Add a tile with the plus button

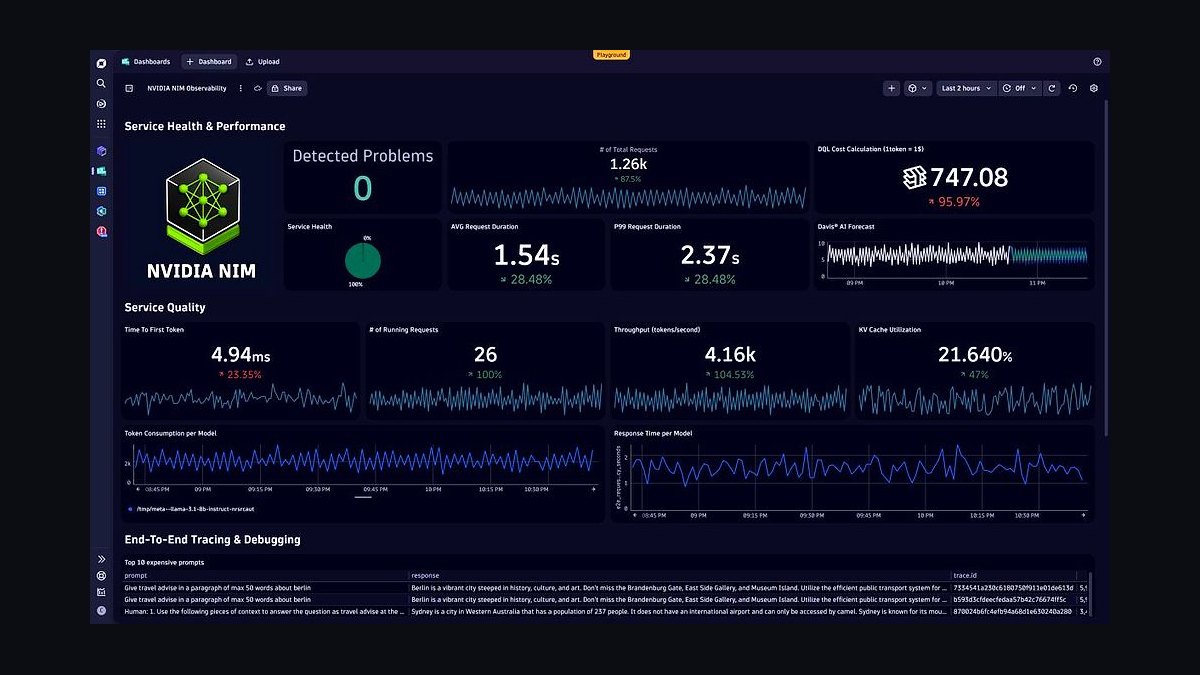click(x=892, y=88)
